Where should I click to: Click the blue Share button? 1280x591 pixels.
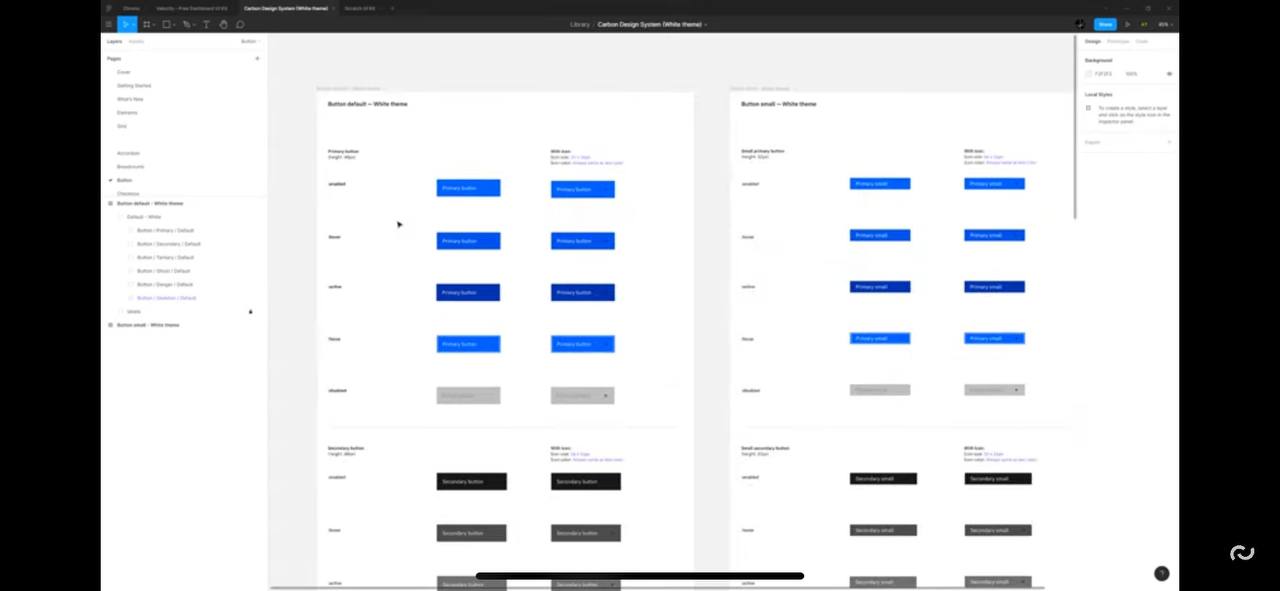point(1105,24)
